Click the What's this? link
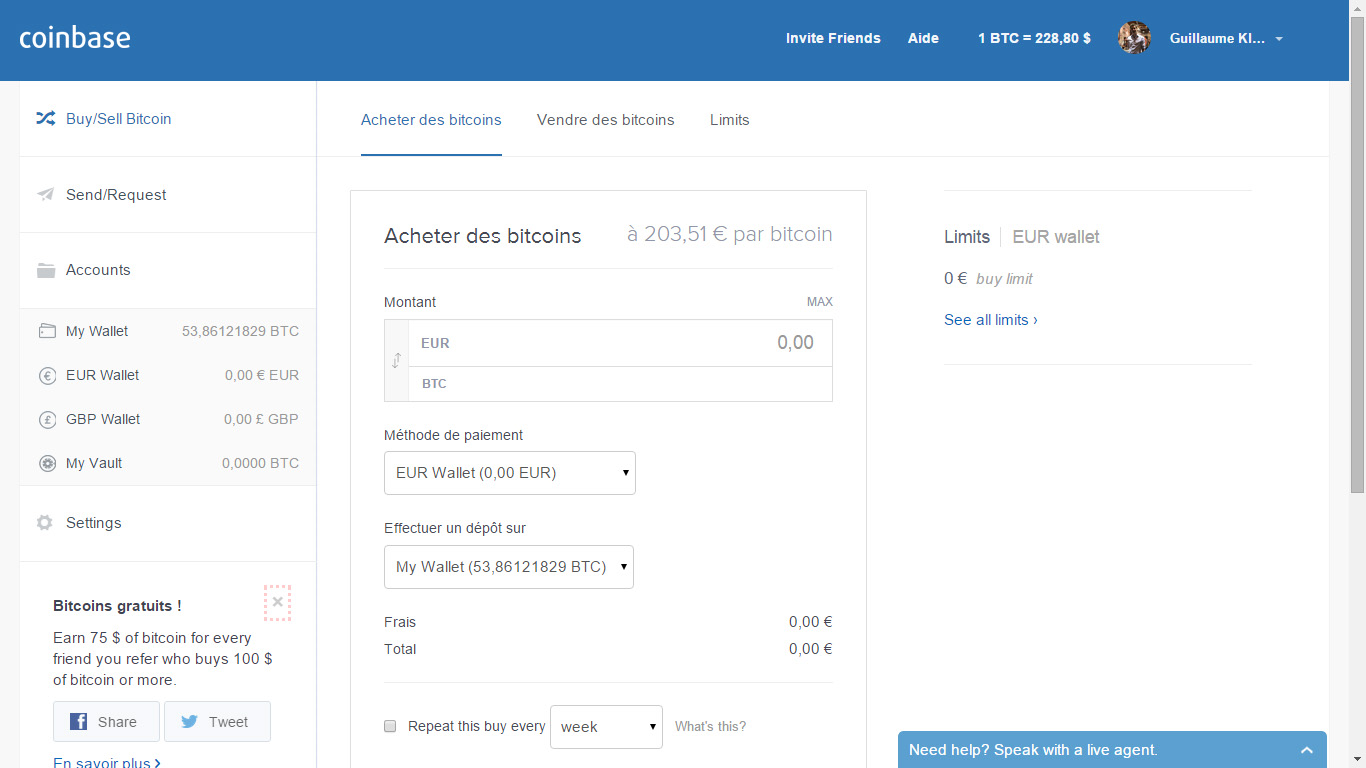This screenshot has height=768, width=1366. point(710,726)
